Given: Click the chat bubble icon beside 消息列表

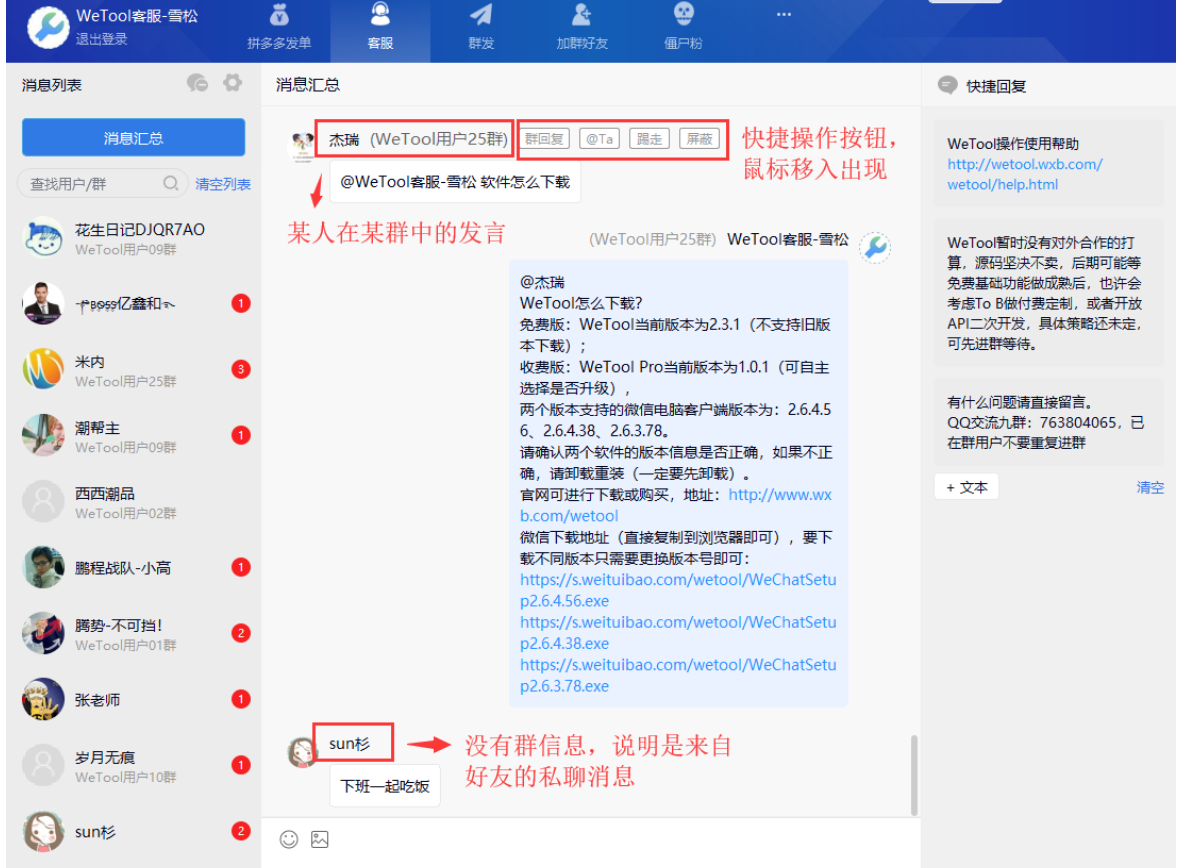Looking at the screenshot, I should click(198, 83).
